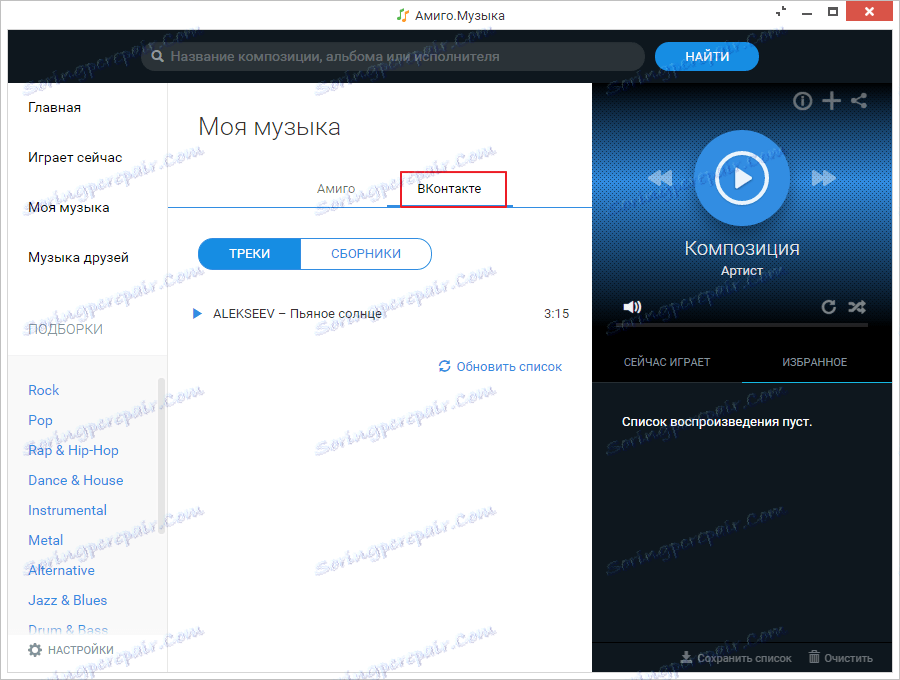Open the Pop genre collection
Image resolution: width=900 pixels, height=680 pixels.
(40, 420)
